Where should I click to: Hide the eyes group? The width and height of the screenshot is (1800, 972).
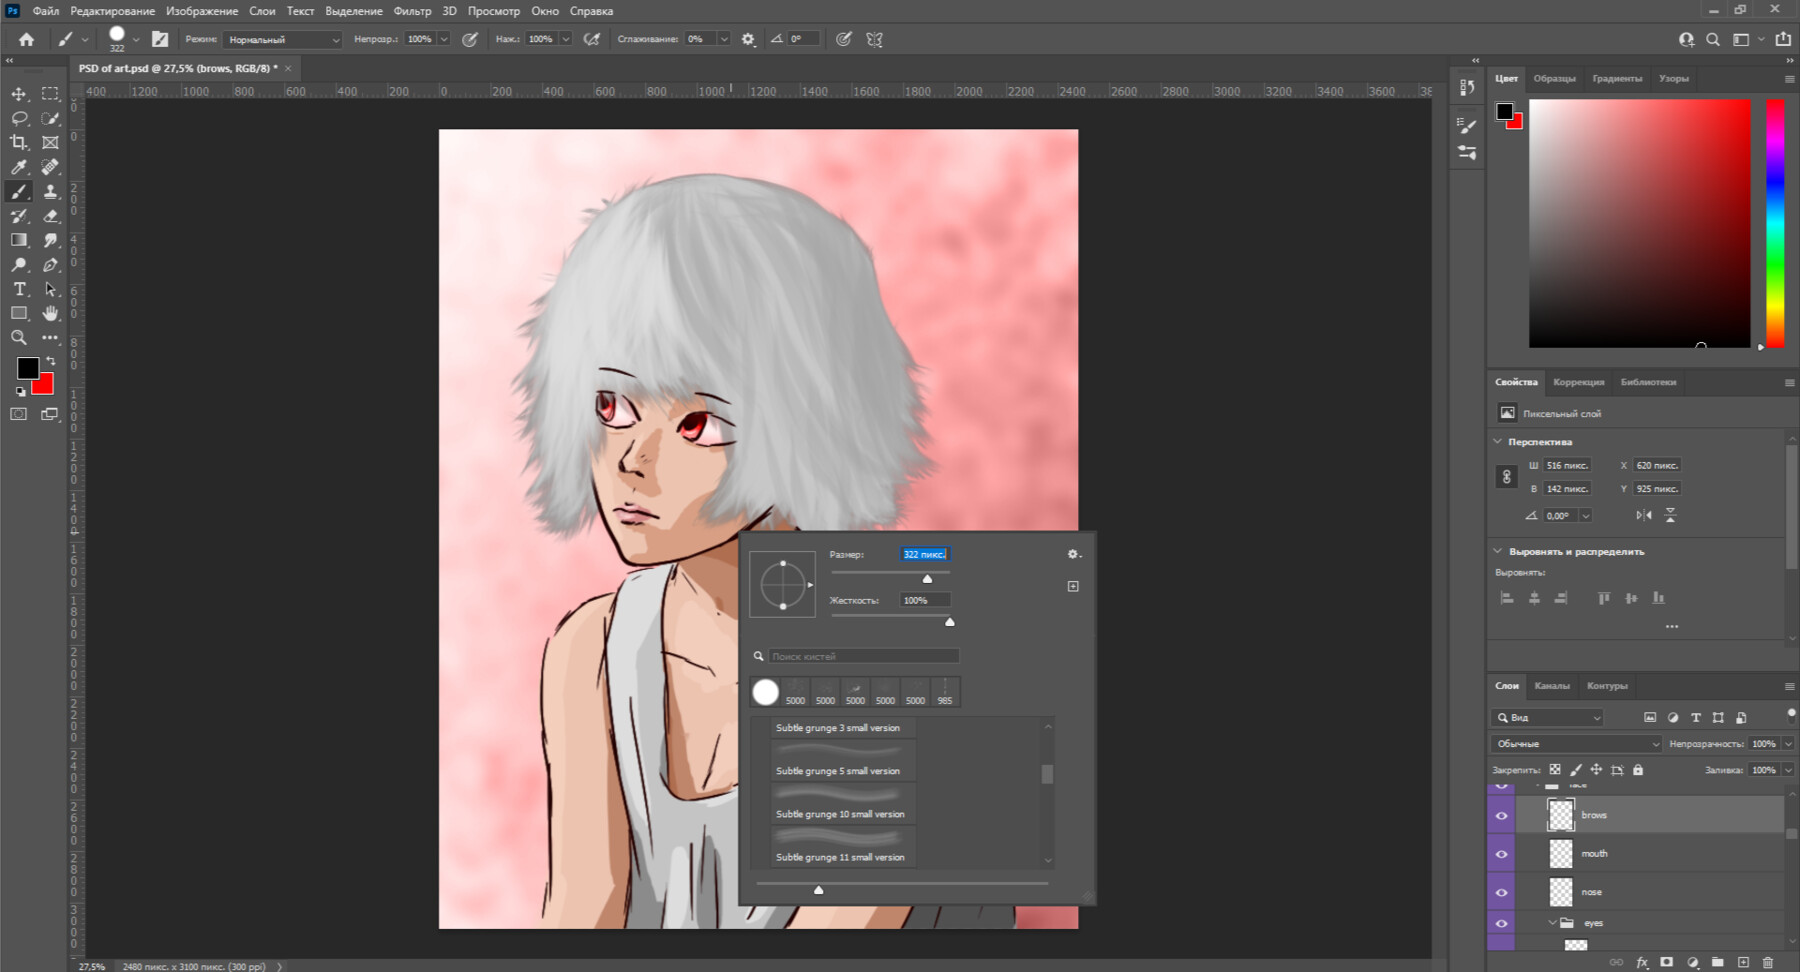coord(1501,923)
